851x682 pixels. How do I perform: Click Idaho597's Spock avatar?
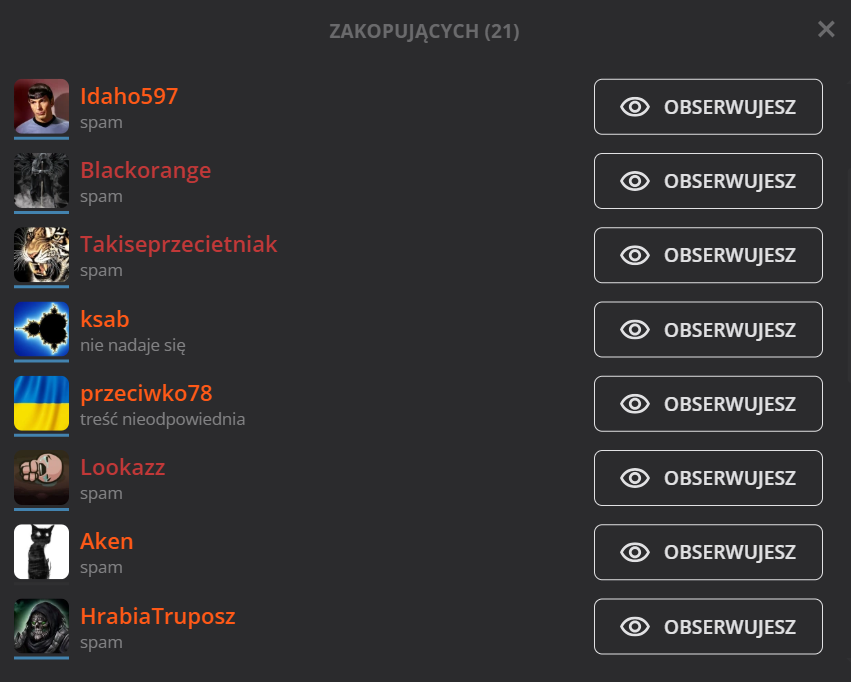pyautogui.click(x=41, y=106)
